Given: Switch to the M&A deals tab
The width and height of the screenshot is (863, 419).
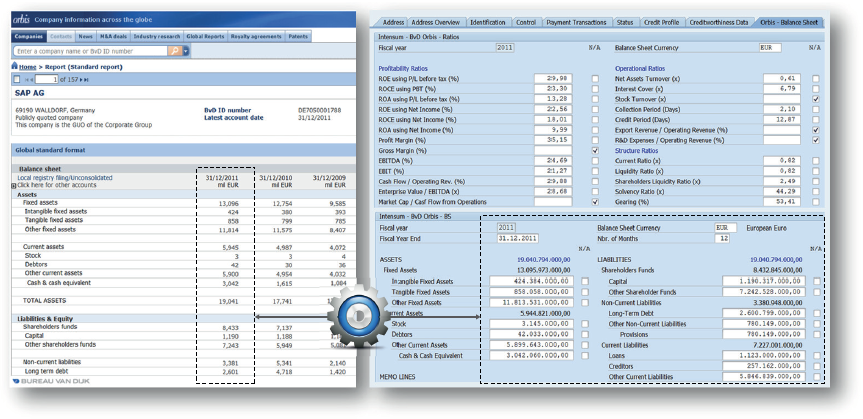Looking at the screenshot, I should click(113, 36).
